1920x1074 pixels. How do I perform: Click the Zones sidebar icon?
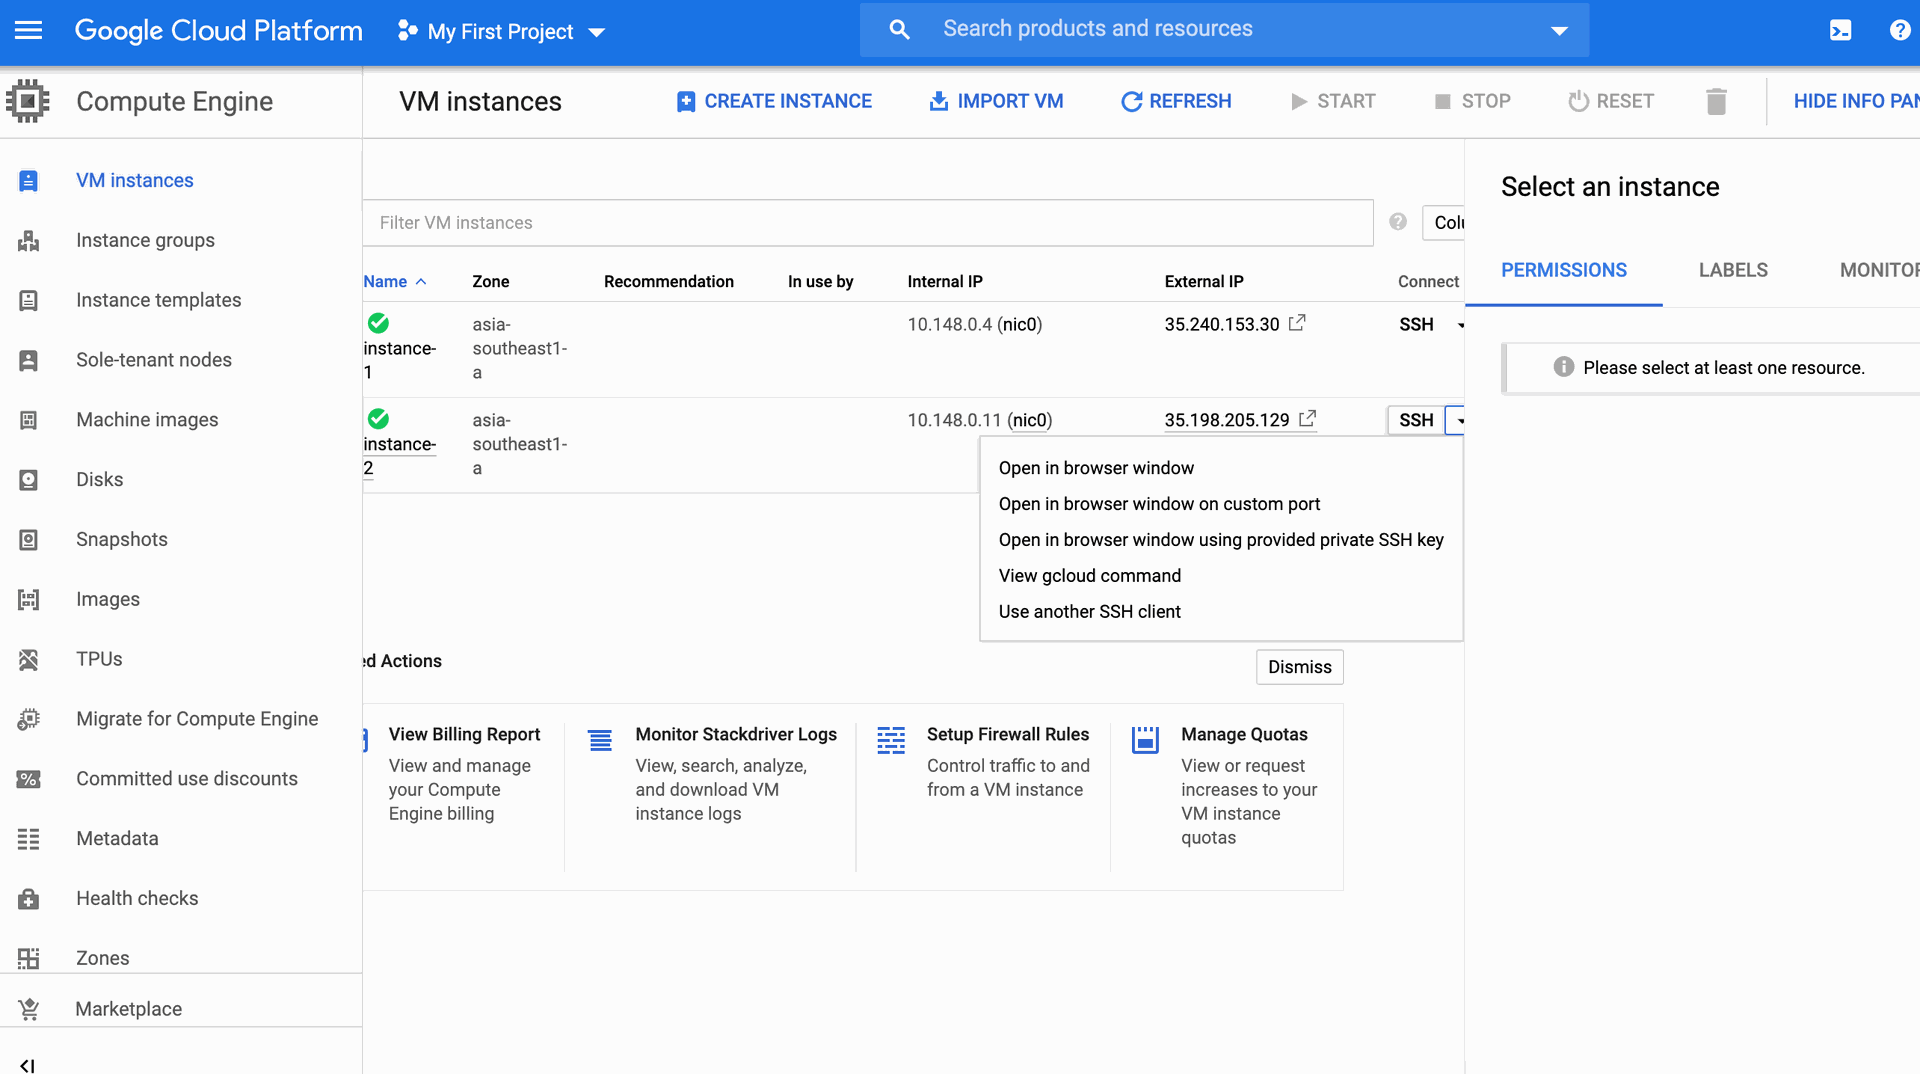pos(29,958)
